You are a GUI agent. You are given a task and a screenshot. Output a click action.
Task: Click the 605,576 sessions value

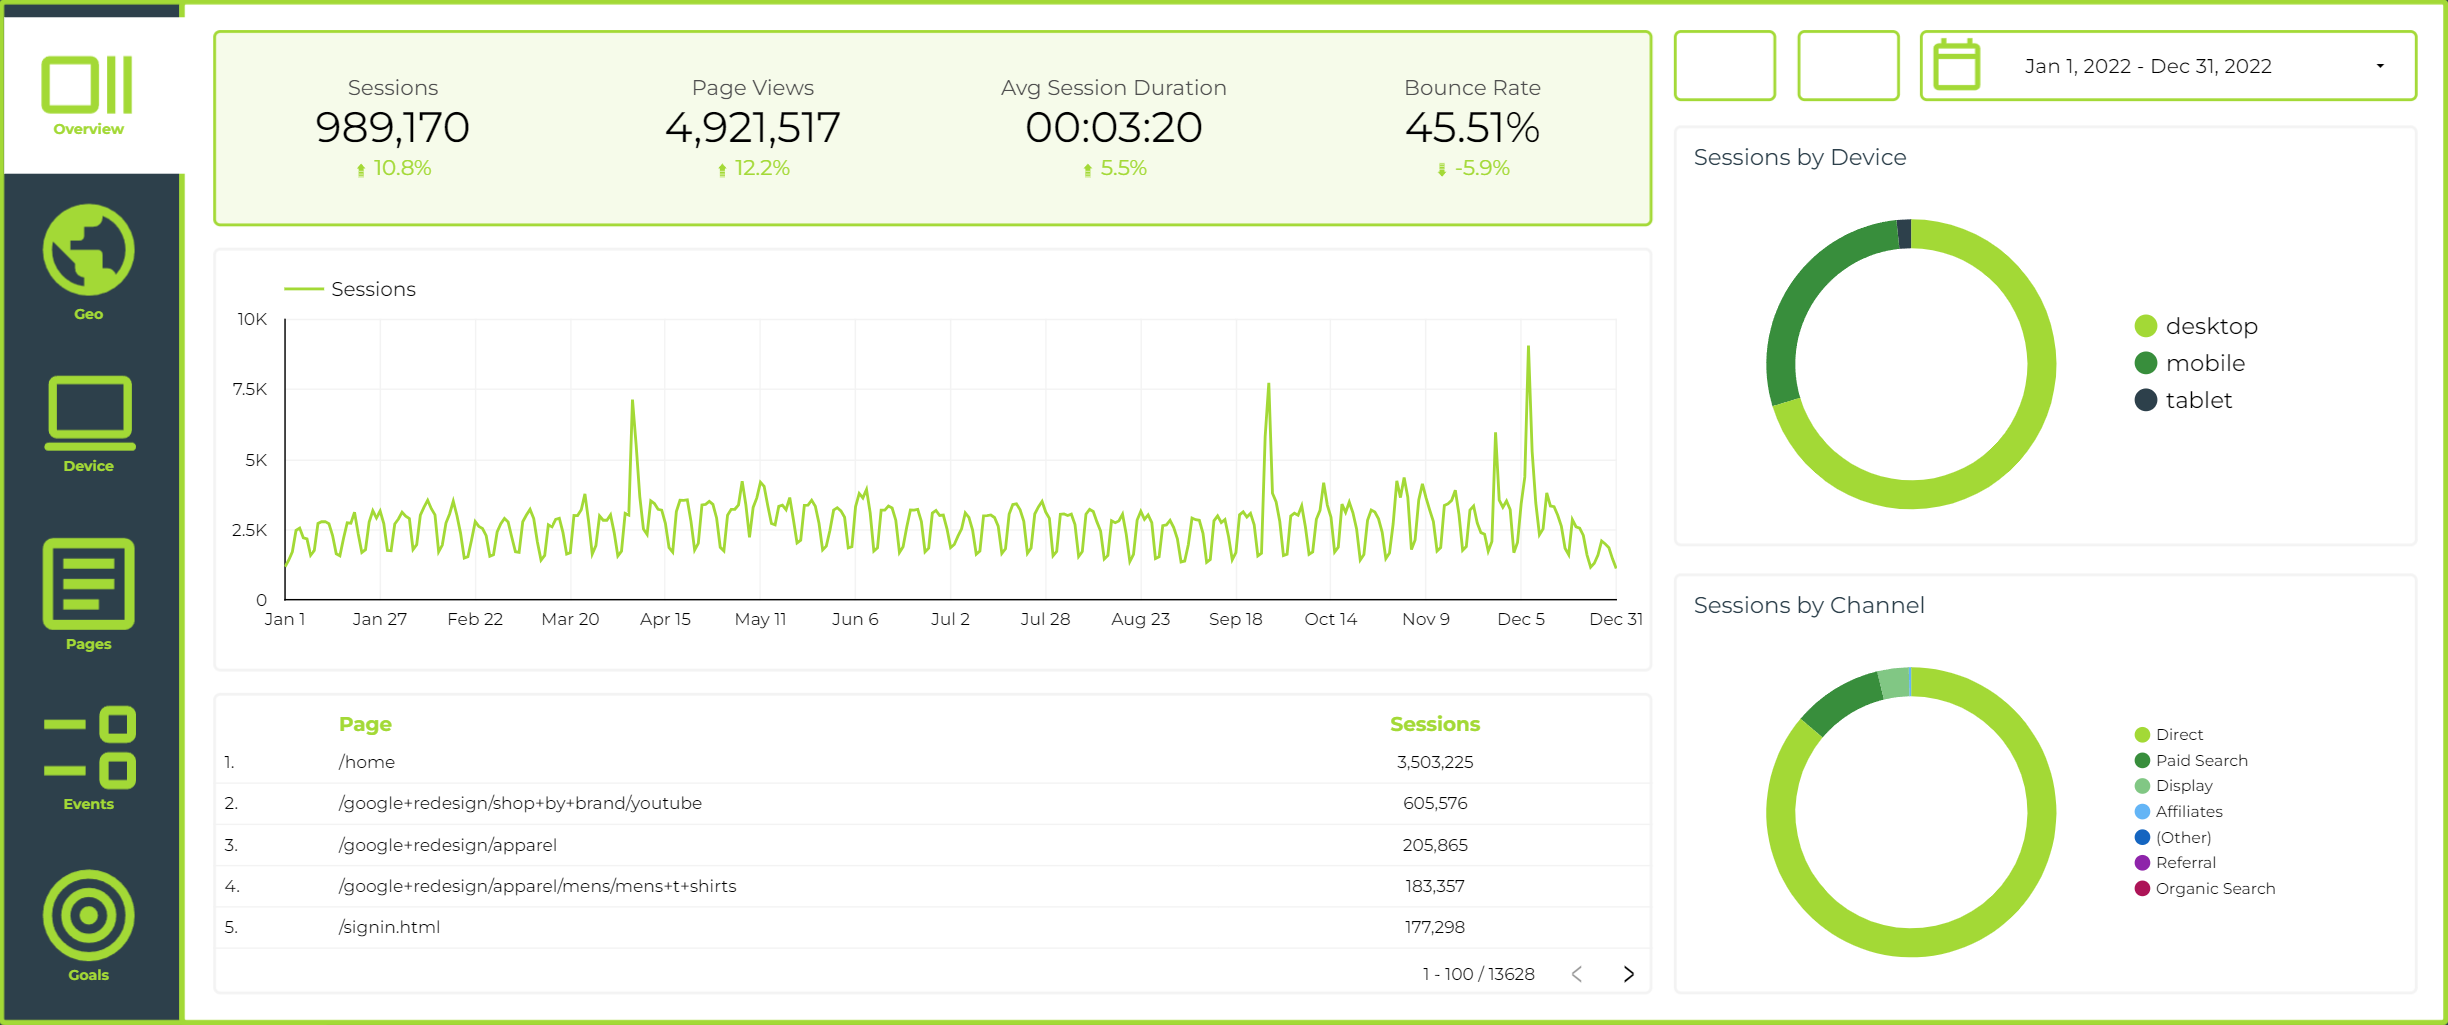click(1435, 803)
